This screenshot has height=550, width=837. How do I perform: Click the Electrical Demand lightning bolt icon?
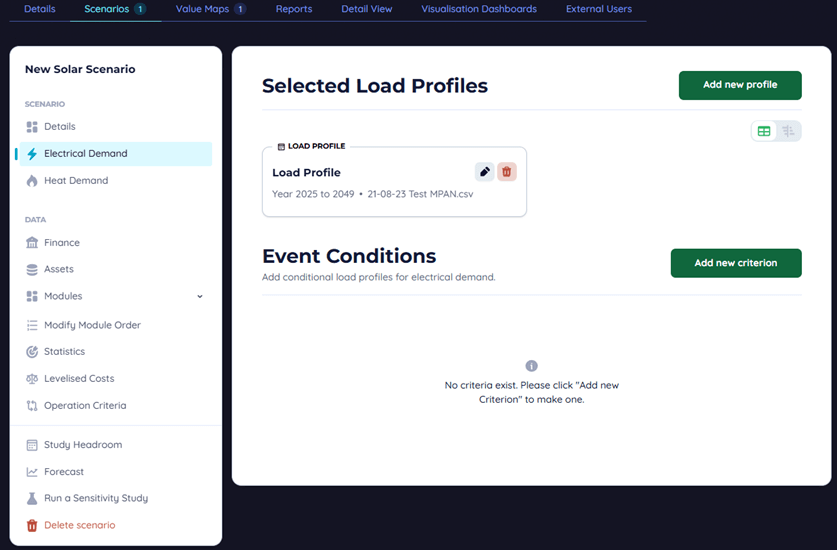click(32, 154)
